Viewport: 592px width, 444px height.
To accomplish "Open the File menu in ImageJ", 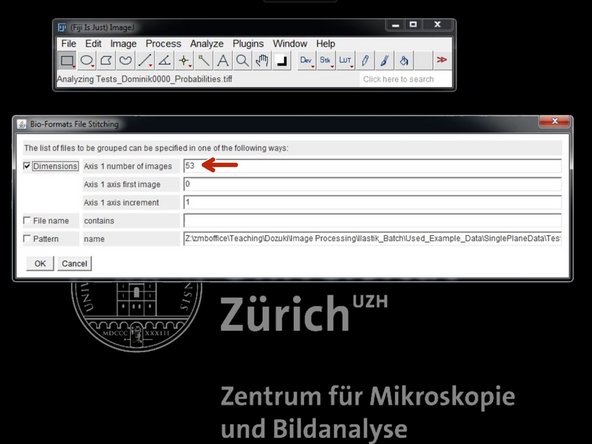I will tap(69, 44).
